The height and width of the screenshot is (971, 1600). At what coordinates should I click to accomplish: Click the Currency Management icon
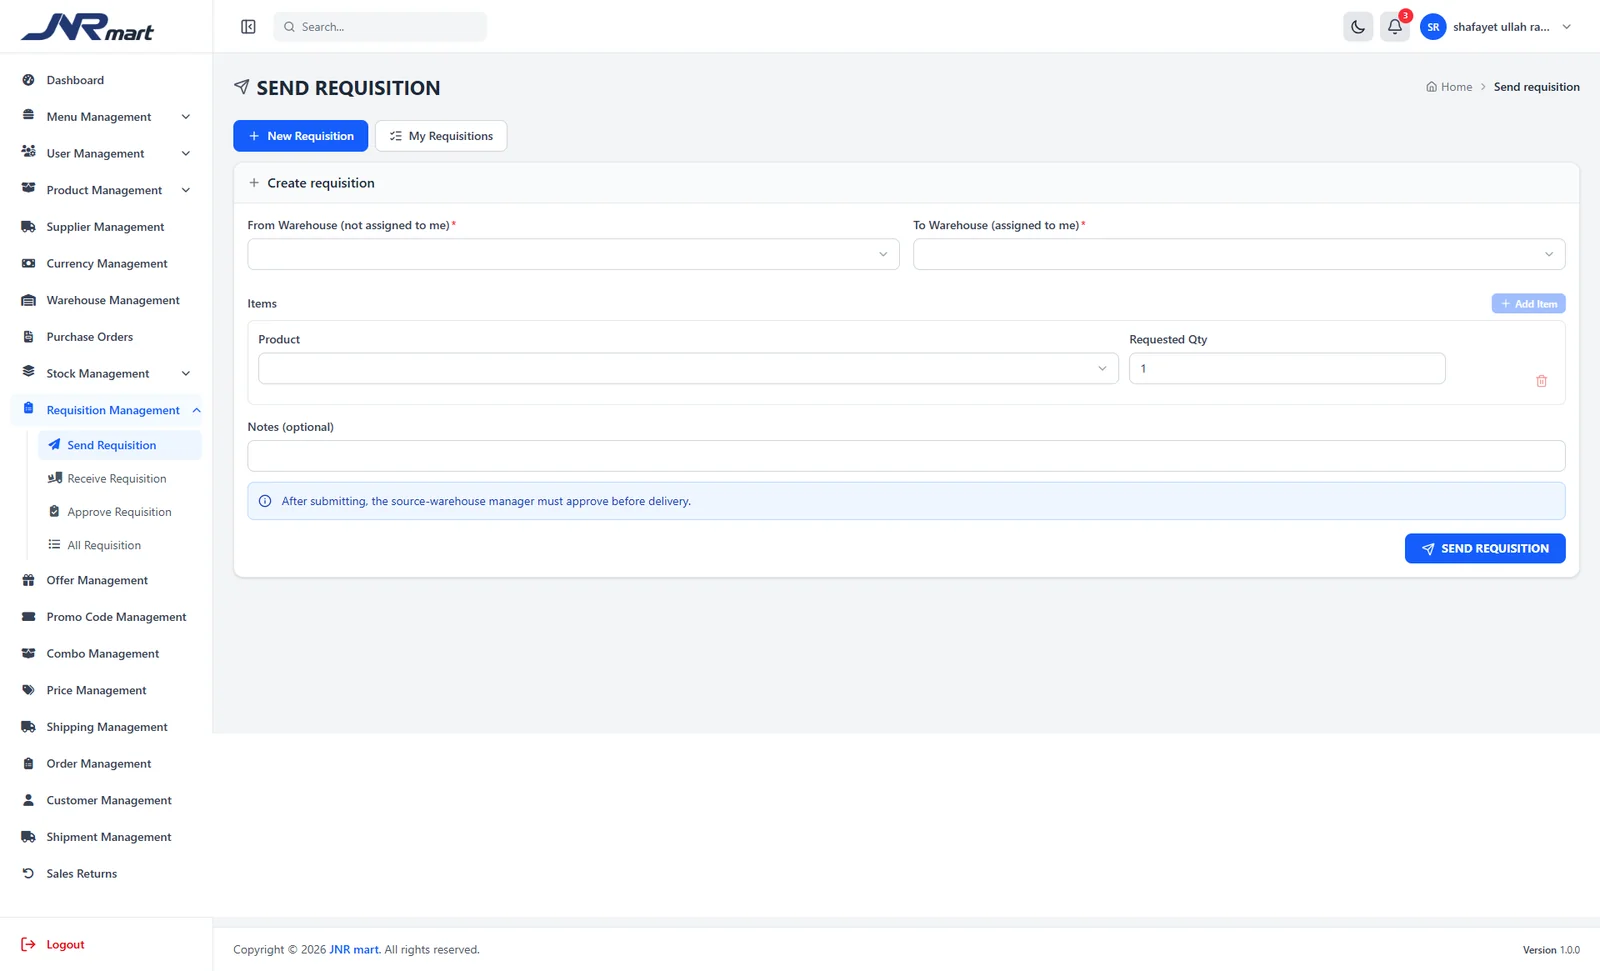28,264
